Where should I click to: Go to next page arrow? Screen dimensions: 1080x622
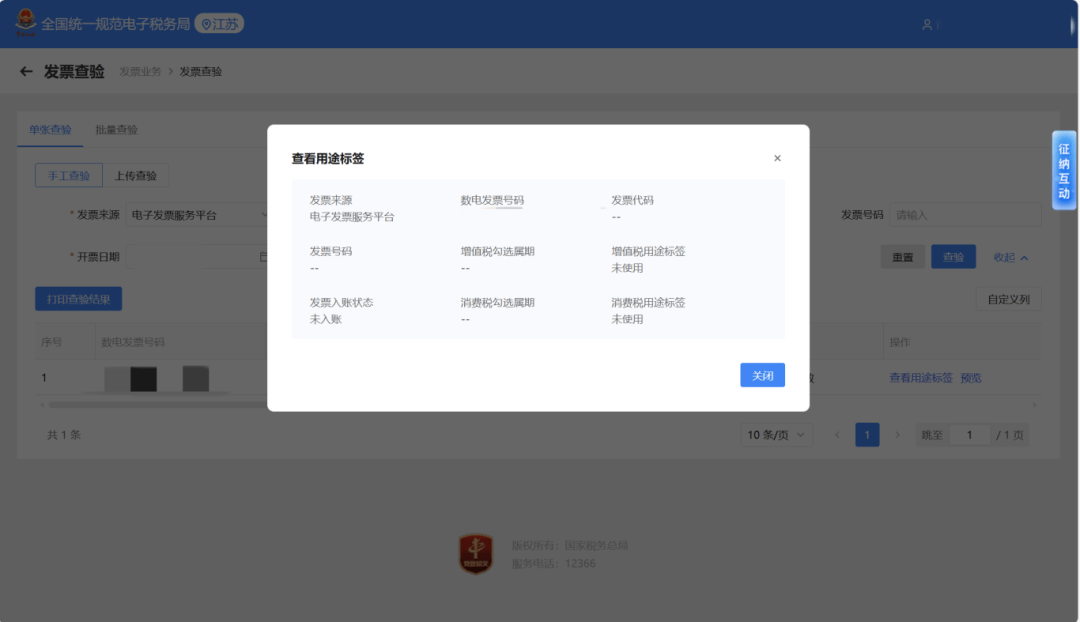tap(897, 435)
